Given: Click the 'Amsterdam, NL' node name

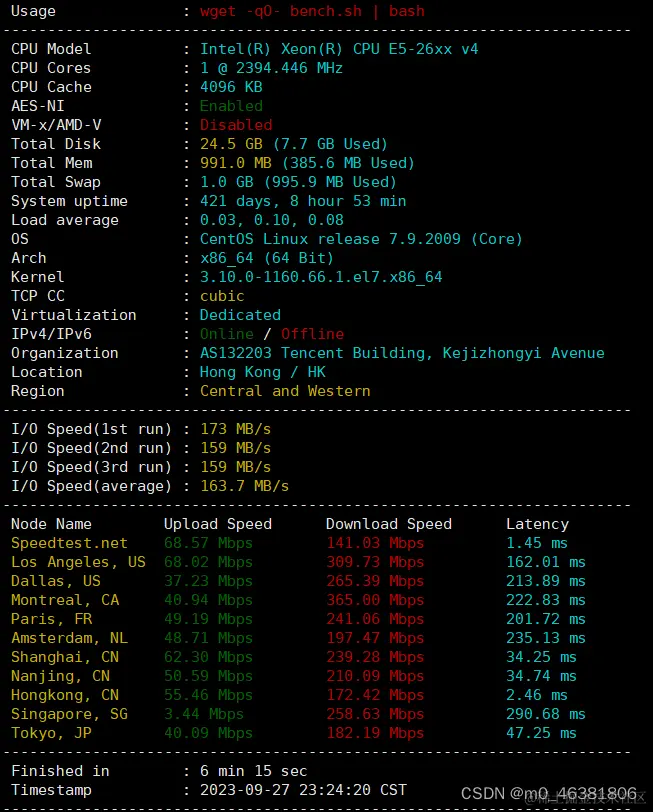Looking at the screenshot, I should (69, 638).
